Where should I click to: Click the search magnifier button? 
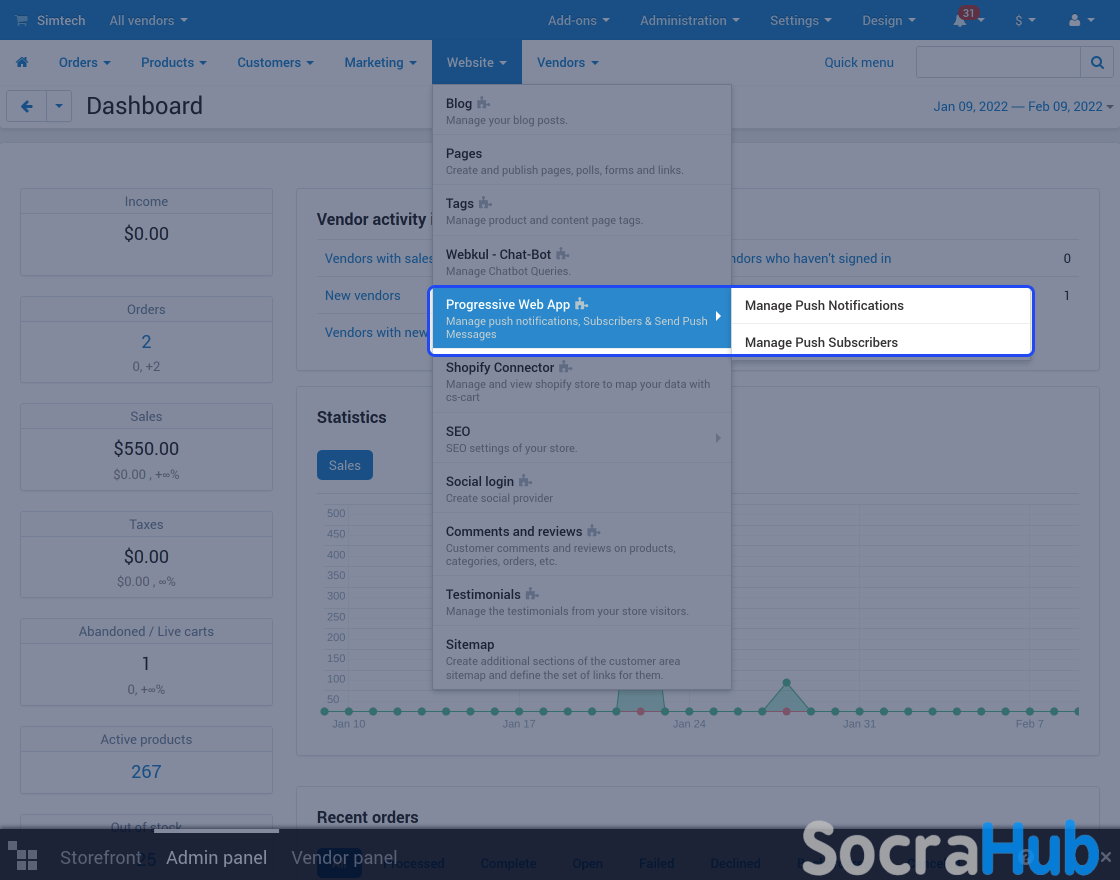[x=1097, y=62]
